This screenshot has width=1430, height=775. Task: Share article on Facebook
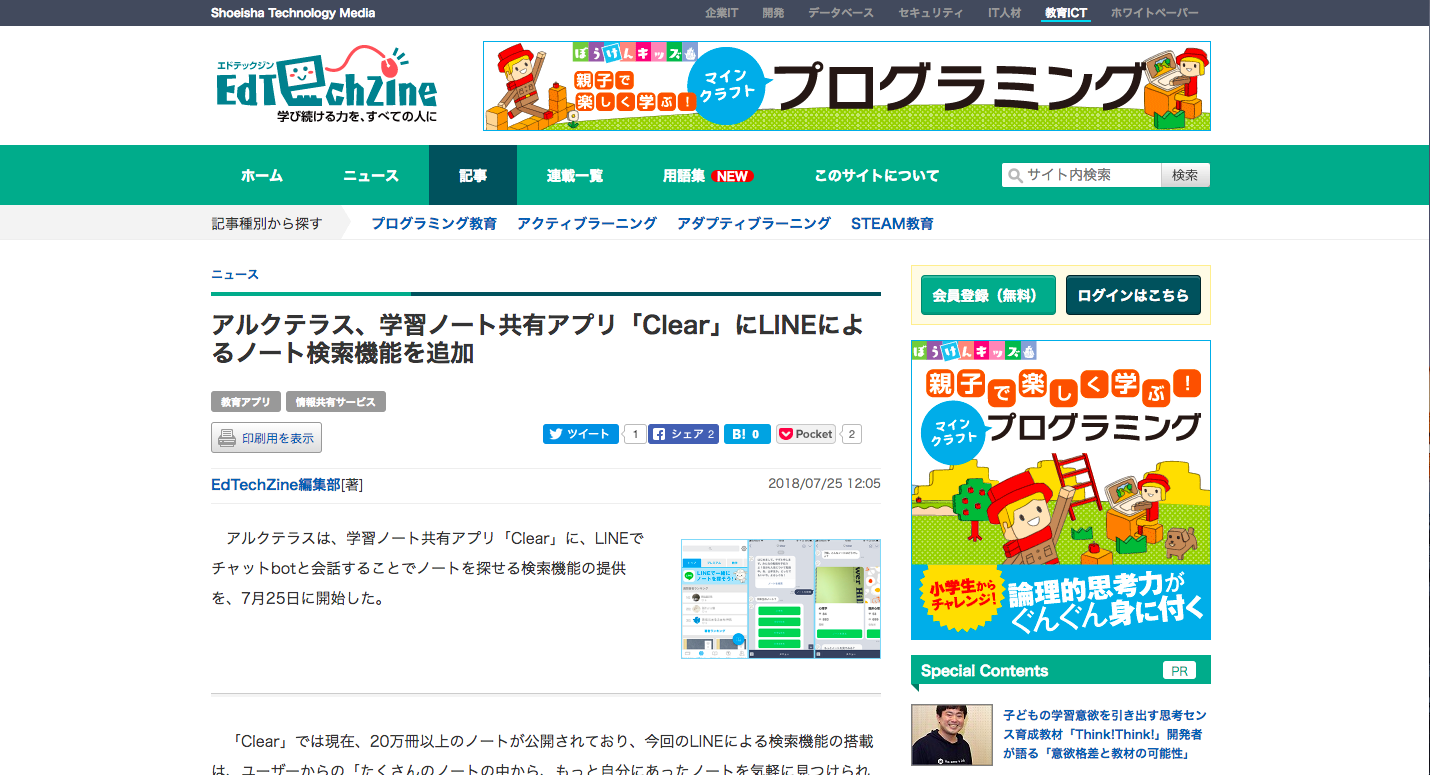click(x=683, y=434)
